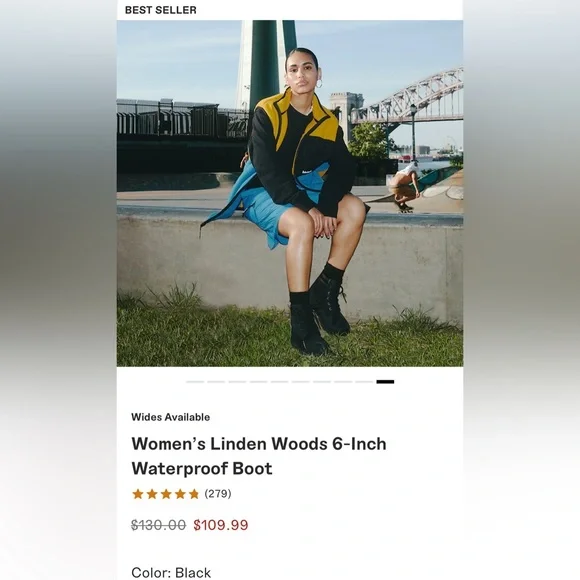Click the active black tenth slide indicator
This screenshot has height=580, width=580.
[x=385, y=382]
